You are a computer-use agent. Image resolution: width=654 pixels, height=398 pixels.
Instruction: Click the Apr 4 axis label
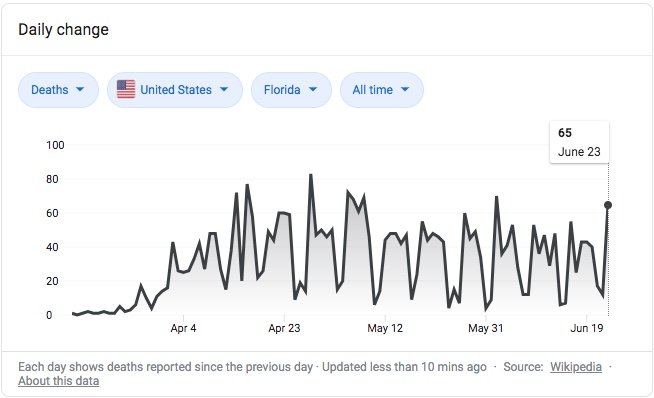183,328
